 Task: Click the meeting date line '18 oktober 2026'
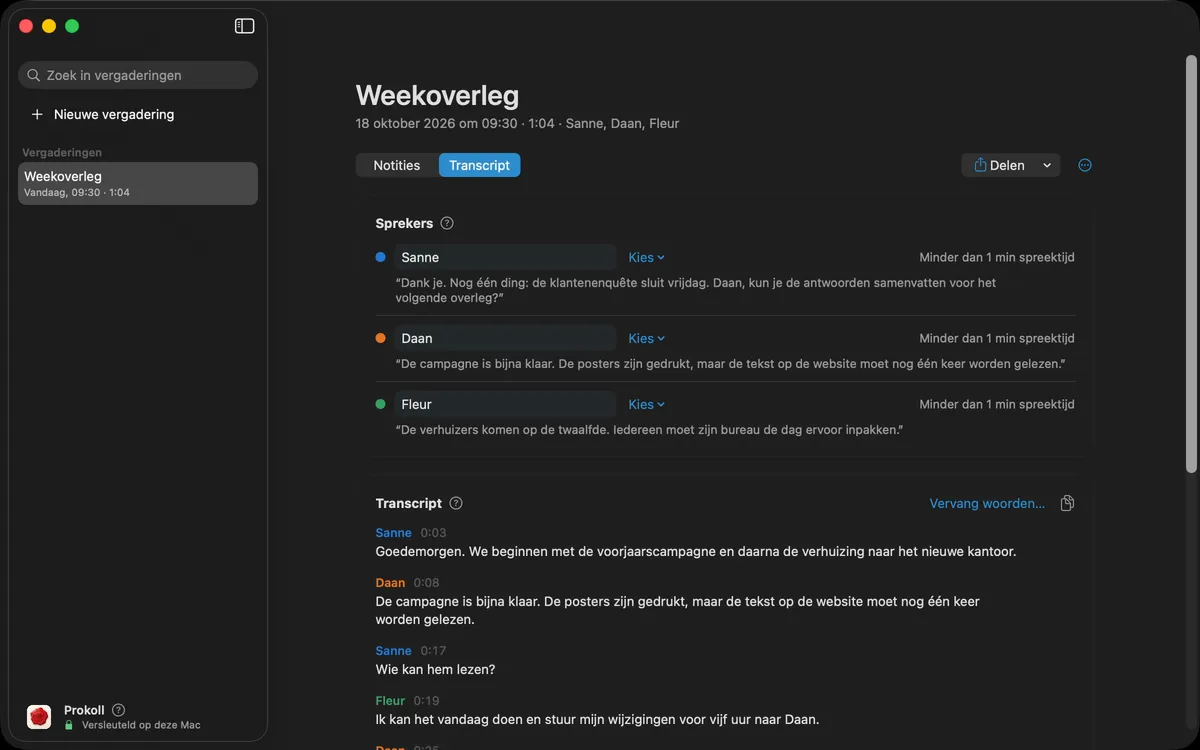click(x=517, y=124)
